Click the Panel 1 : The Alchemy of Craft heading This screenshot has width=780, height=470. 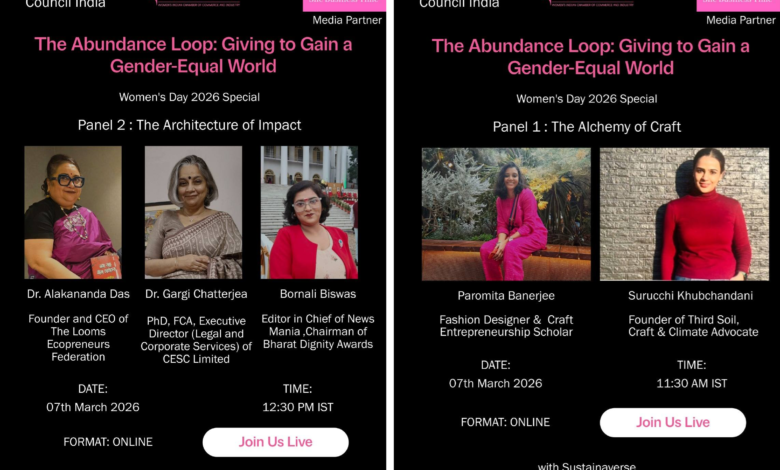click(x=587, y=127)
